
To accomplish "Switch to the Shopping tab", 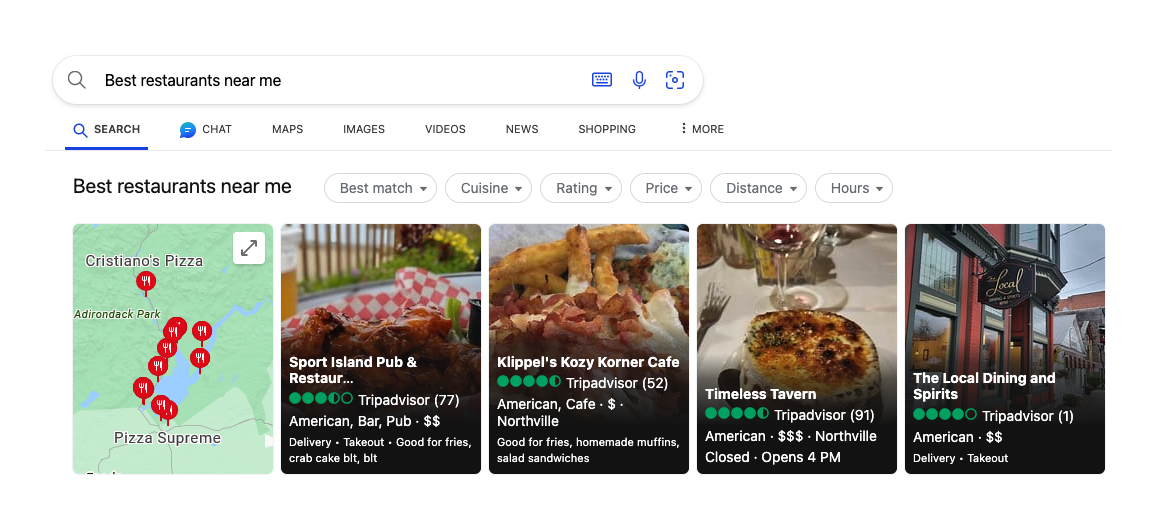I will [x=607, y=129].
